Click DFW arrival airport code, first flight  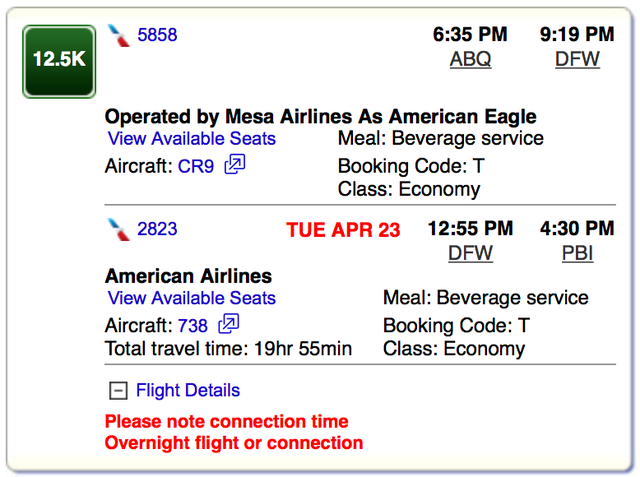tap(577, 59)
